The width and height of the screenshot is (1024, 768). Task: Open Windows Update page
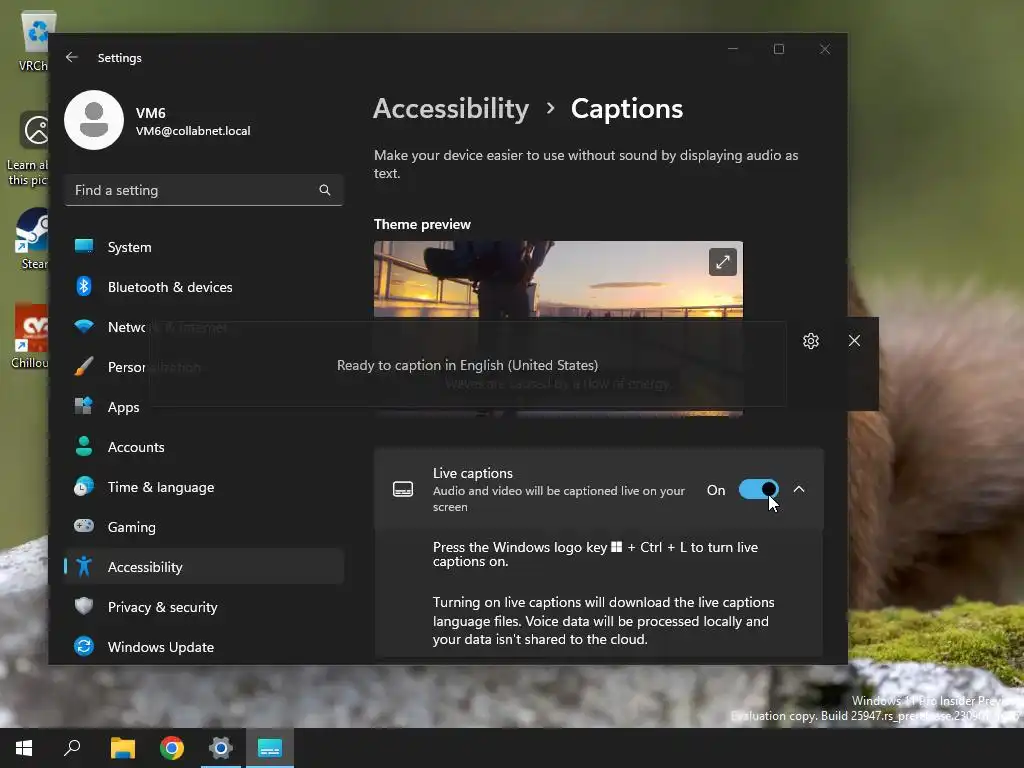[204, 647]
